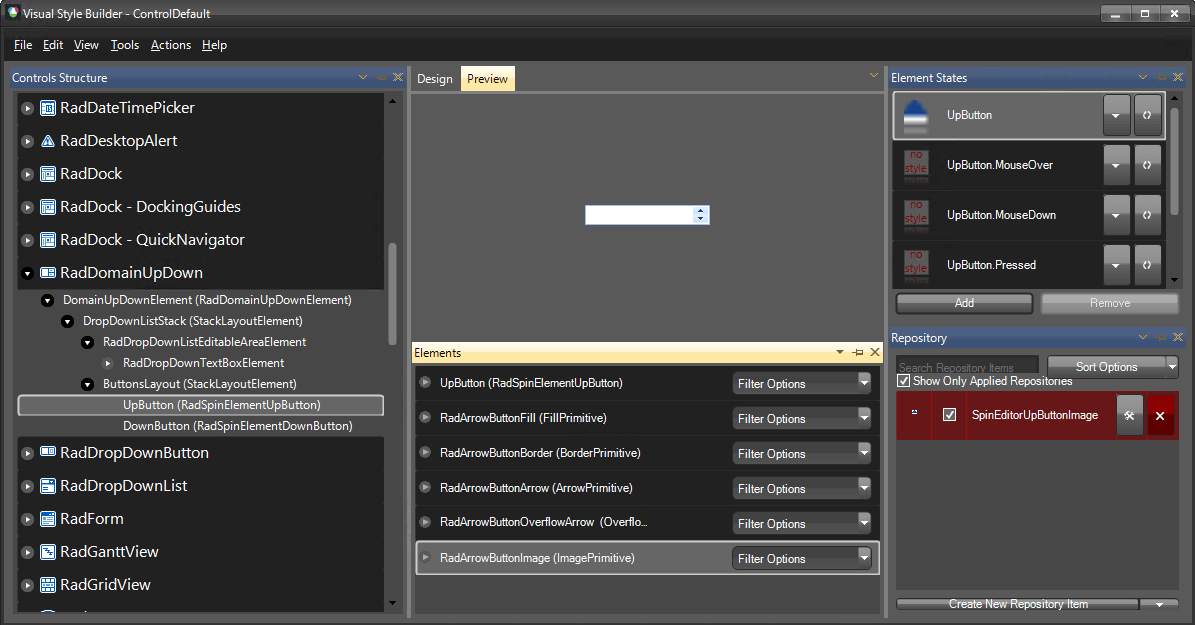This screenshot has width=1195, height=625.
Task: Open repository item settings with the wrench icon
Action: pos(1129,415)
